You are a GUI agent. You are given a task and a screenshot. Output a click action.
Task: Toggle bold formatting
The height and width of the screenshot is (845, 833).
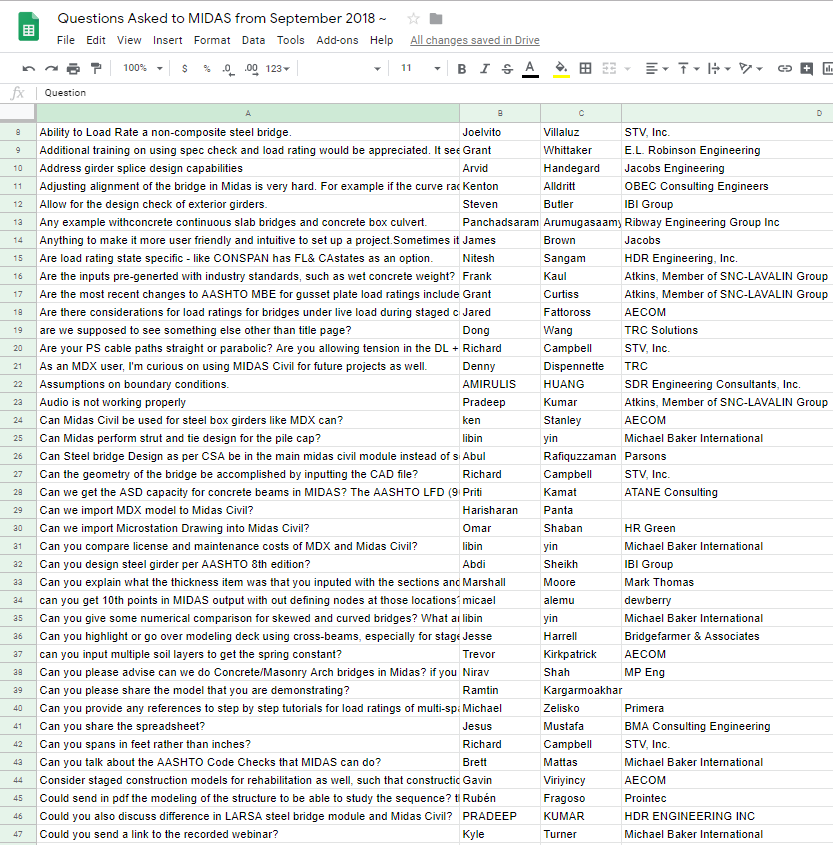462,68
